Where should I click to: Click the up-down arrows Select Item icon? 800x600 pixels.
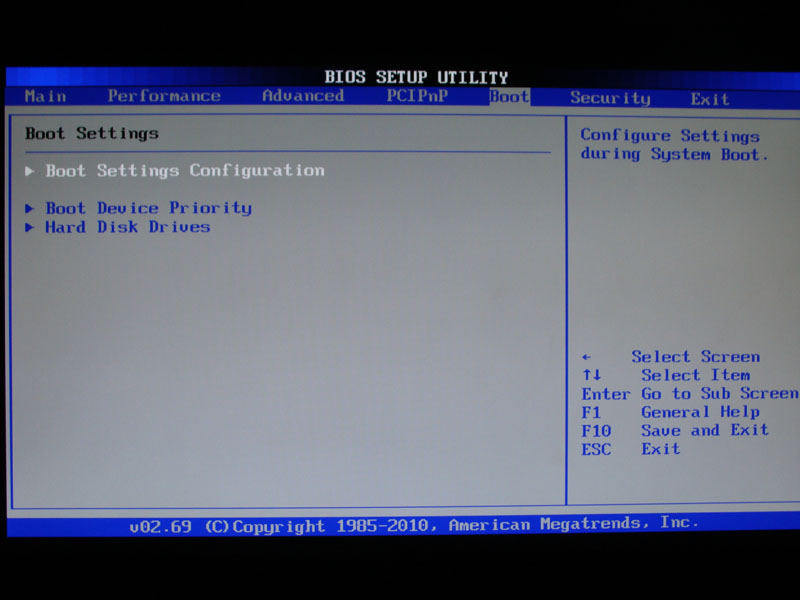(x=592, y=375)
